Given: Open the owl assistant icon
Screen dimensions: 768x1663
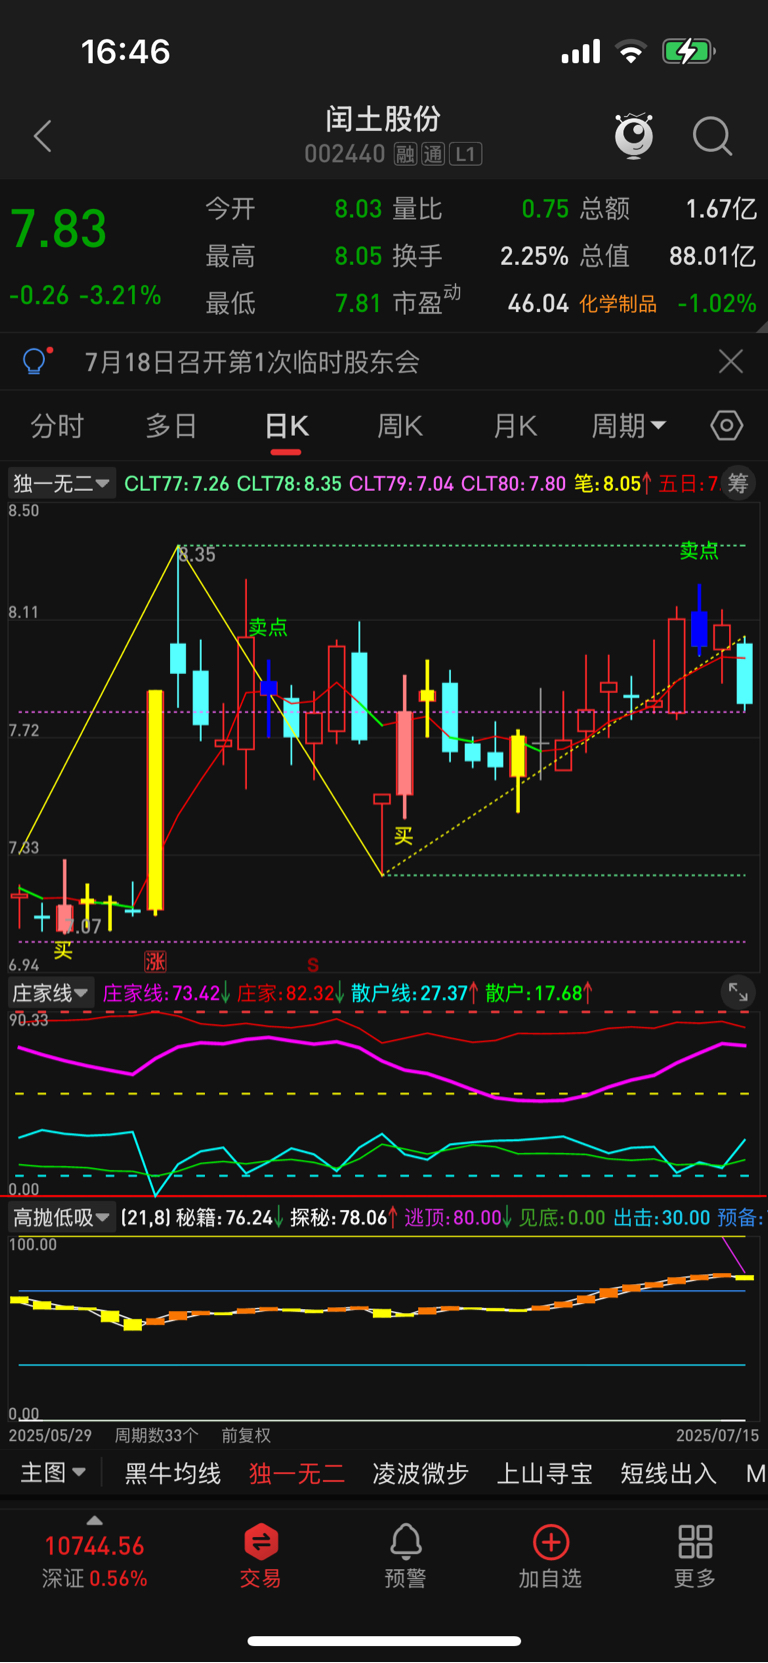Looking at the screenshot, I should [634, 136].
